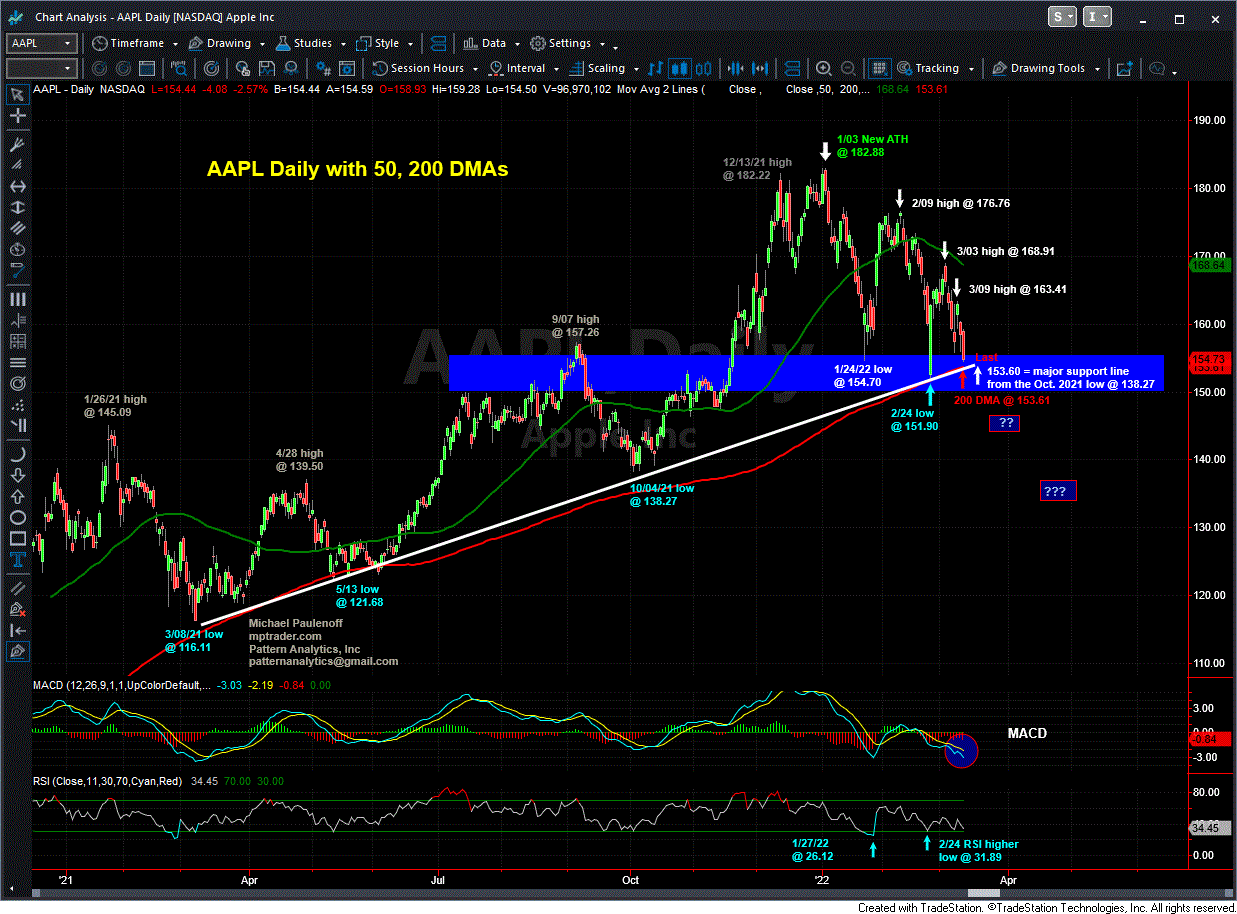Screen dimensions: 1237x914
Task: Select the up arrow drawing tool
Action: 18,496
